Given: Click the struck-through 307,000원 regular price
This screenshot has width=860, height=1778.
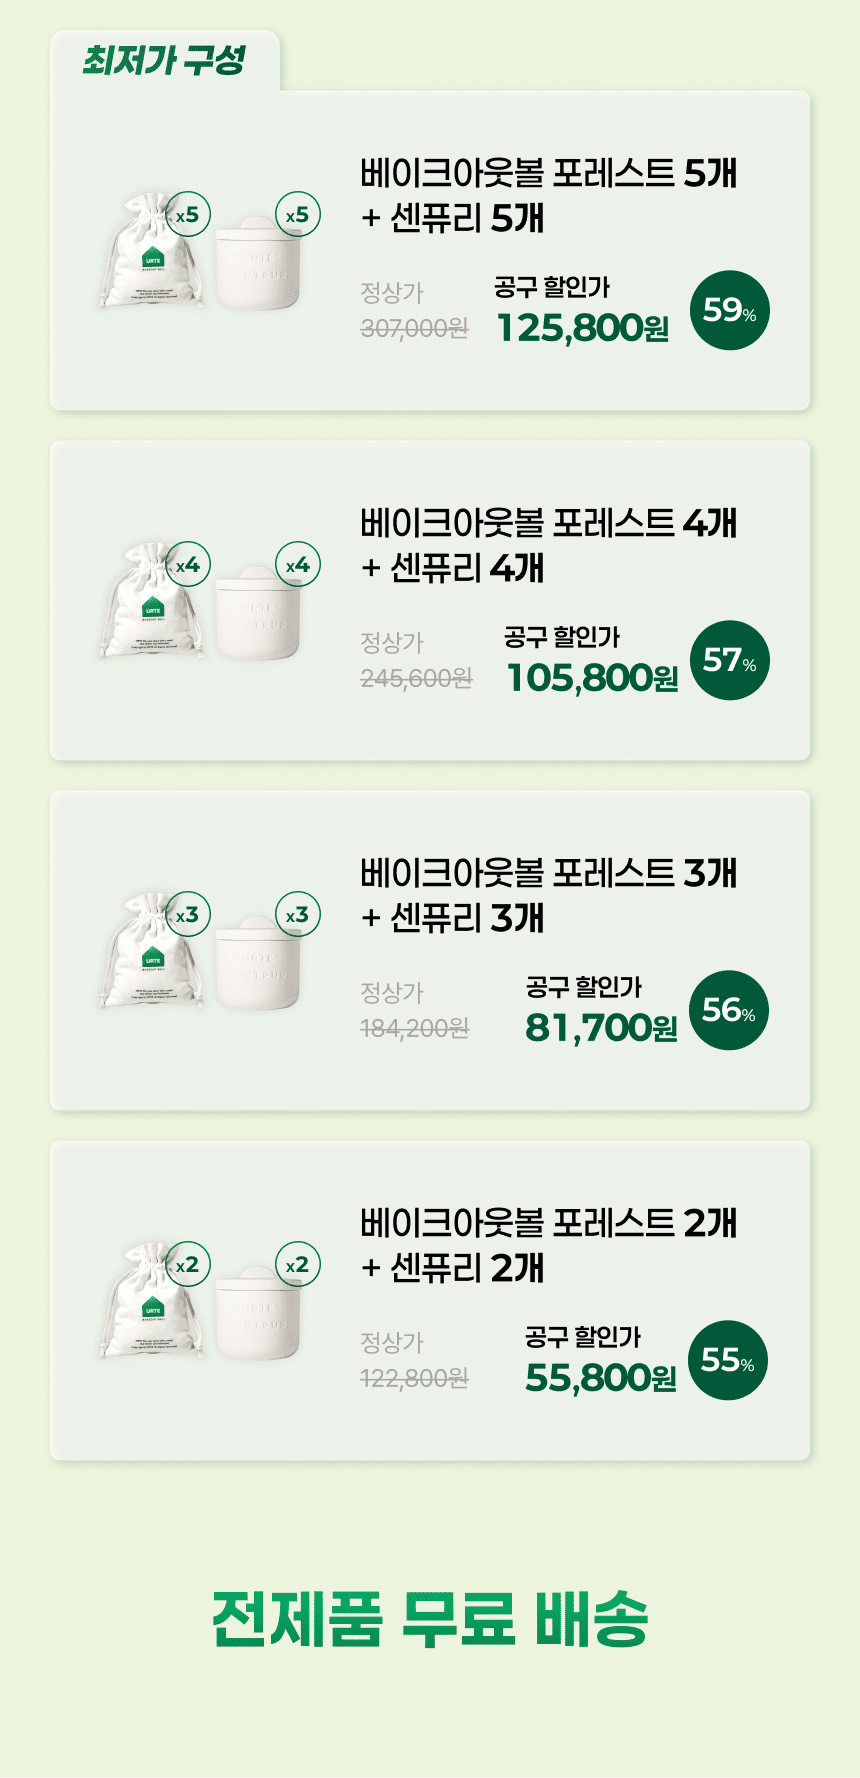Looking at the screenshot, I should pos(414,328).
